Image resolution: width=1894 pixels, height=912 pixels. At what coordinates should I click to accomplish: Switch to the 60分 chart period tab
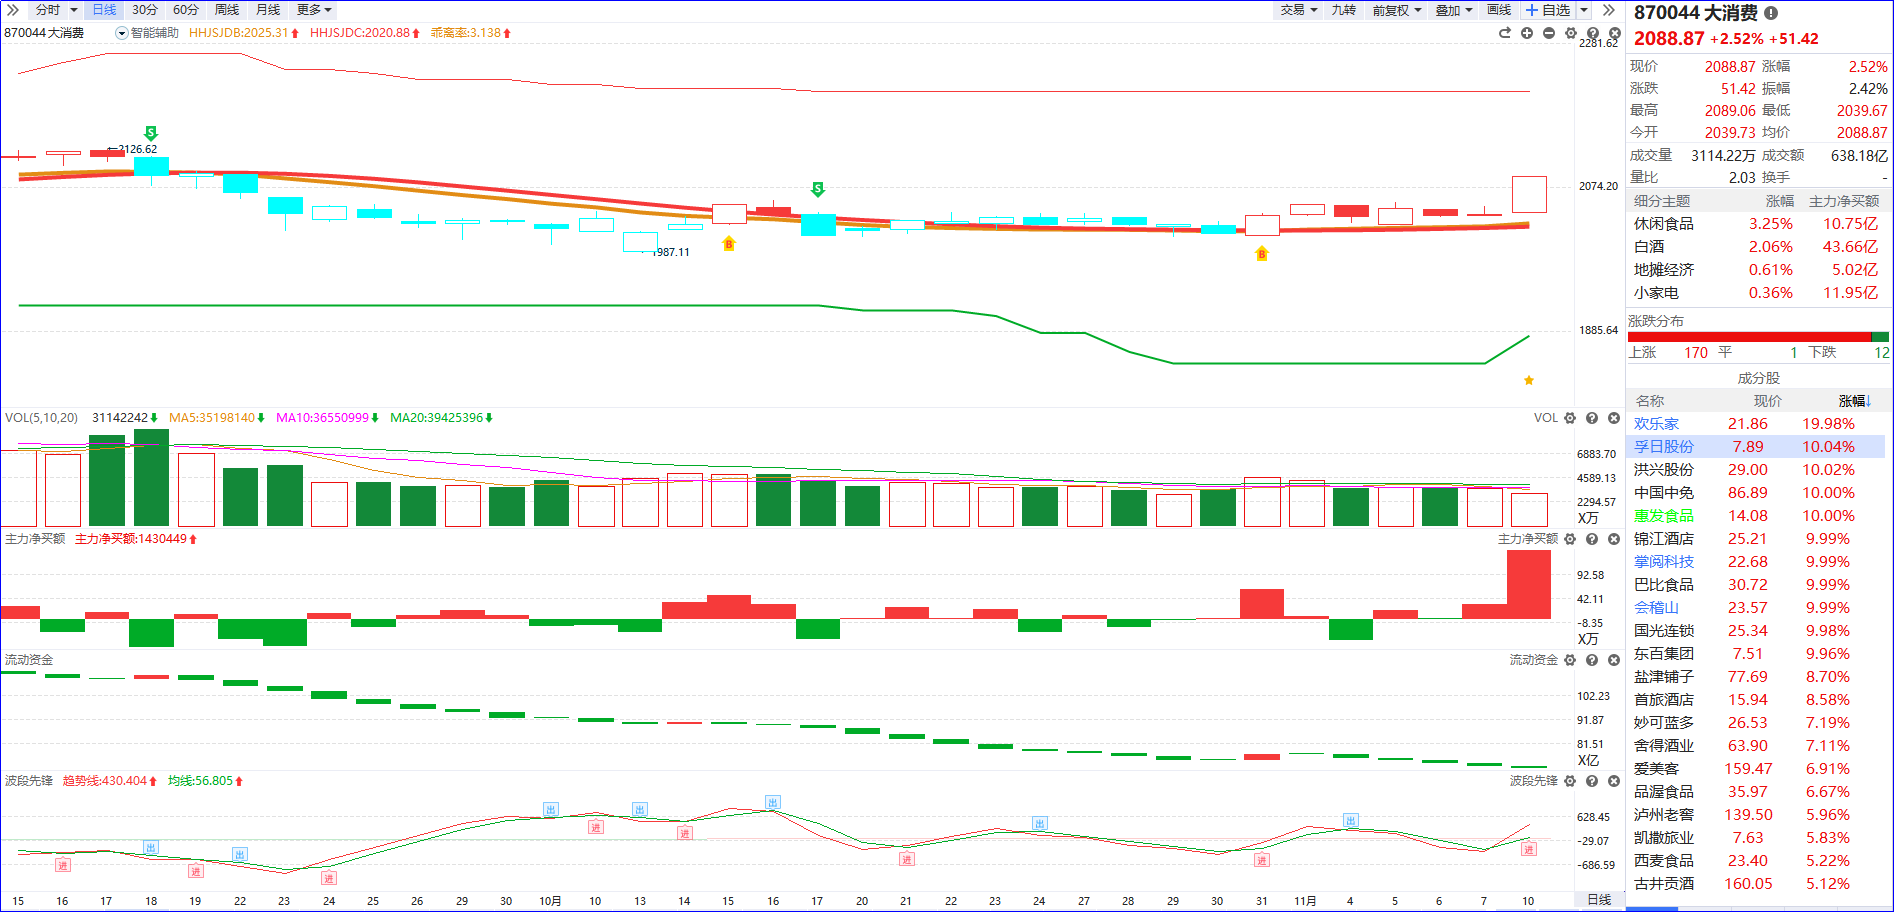pos(186,10)
